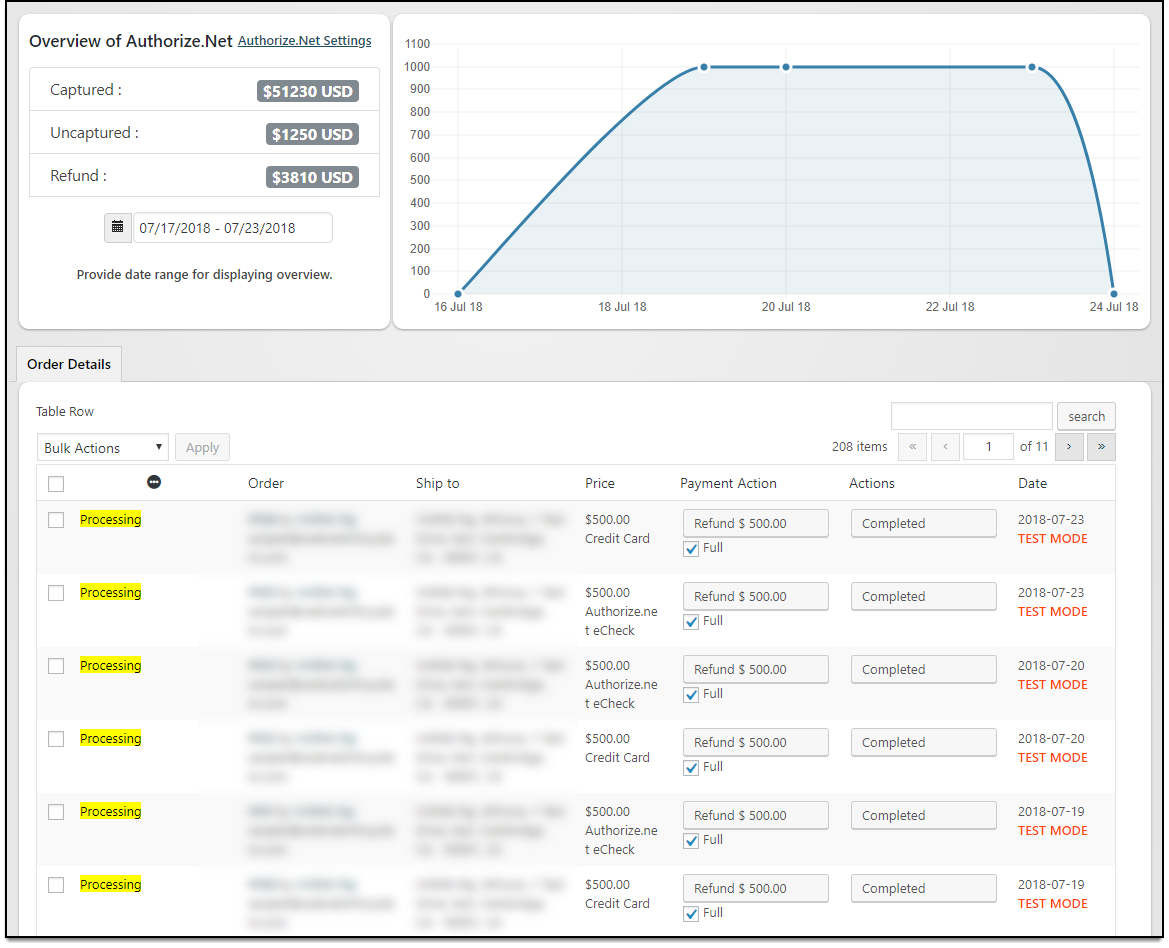This screenshot has width=1169, height=948.
Task: Go to previous page of orders
Action: [x=945, y=447]
